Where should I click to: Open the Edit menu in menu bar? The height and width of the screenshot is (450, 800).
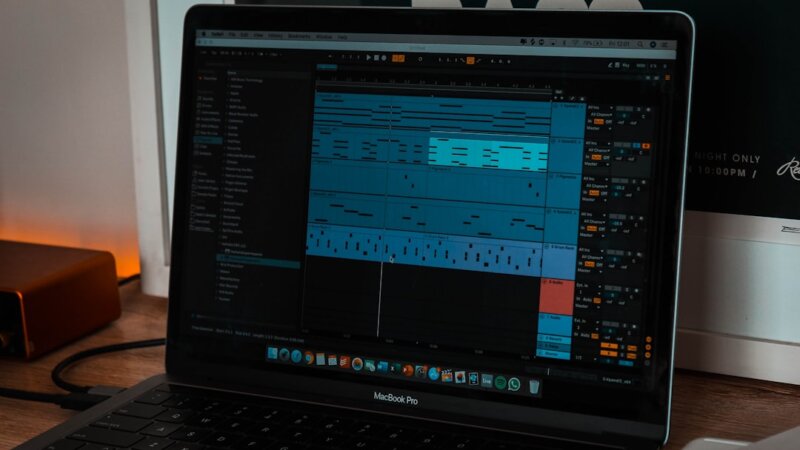pos(244,35)
